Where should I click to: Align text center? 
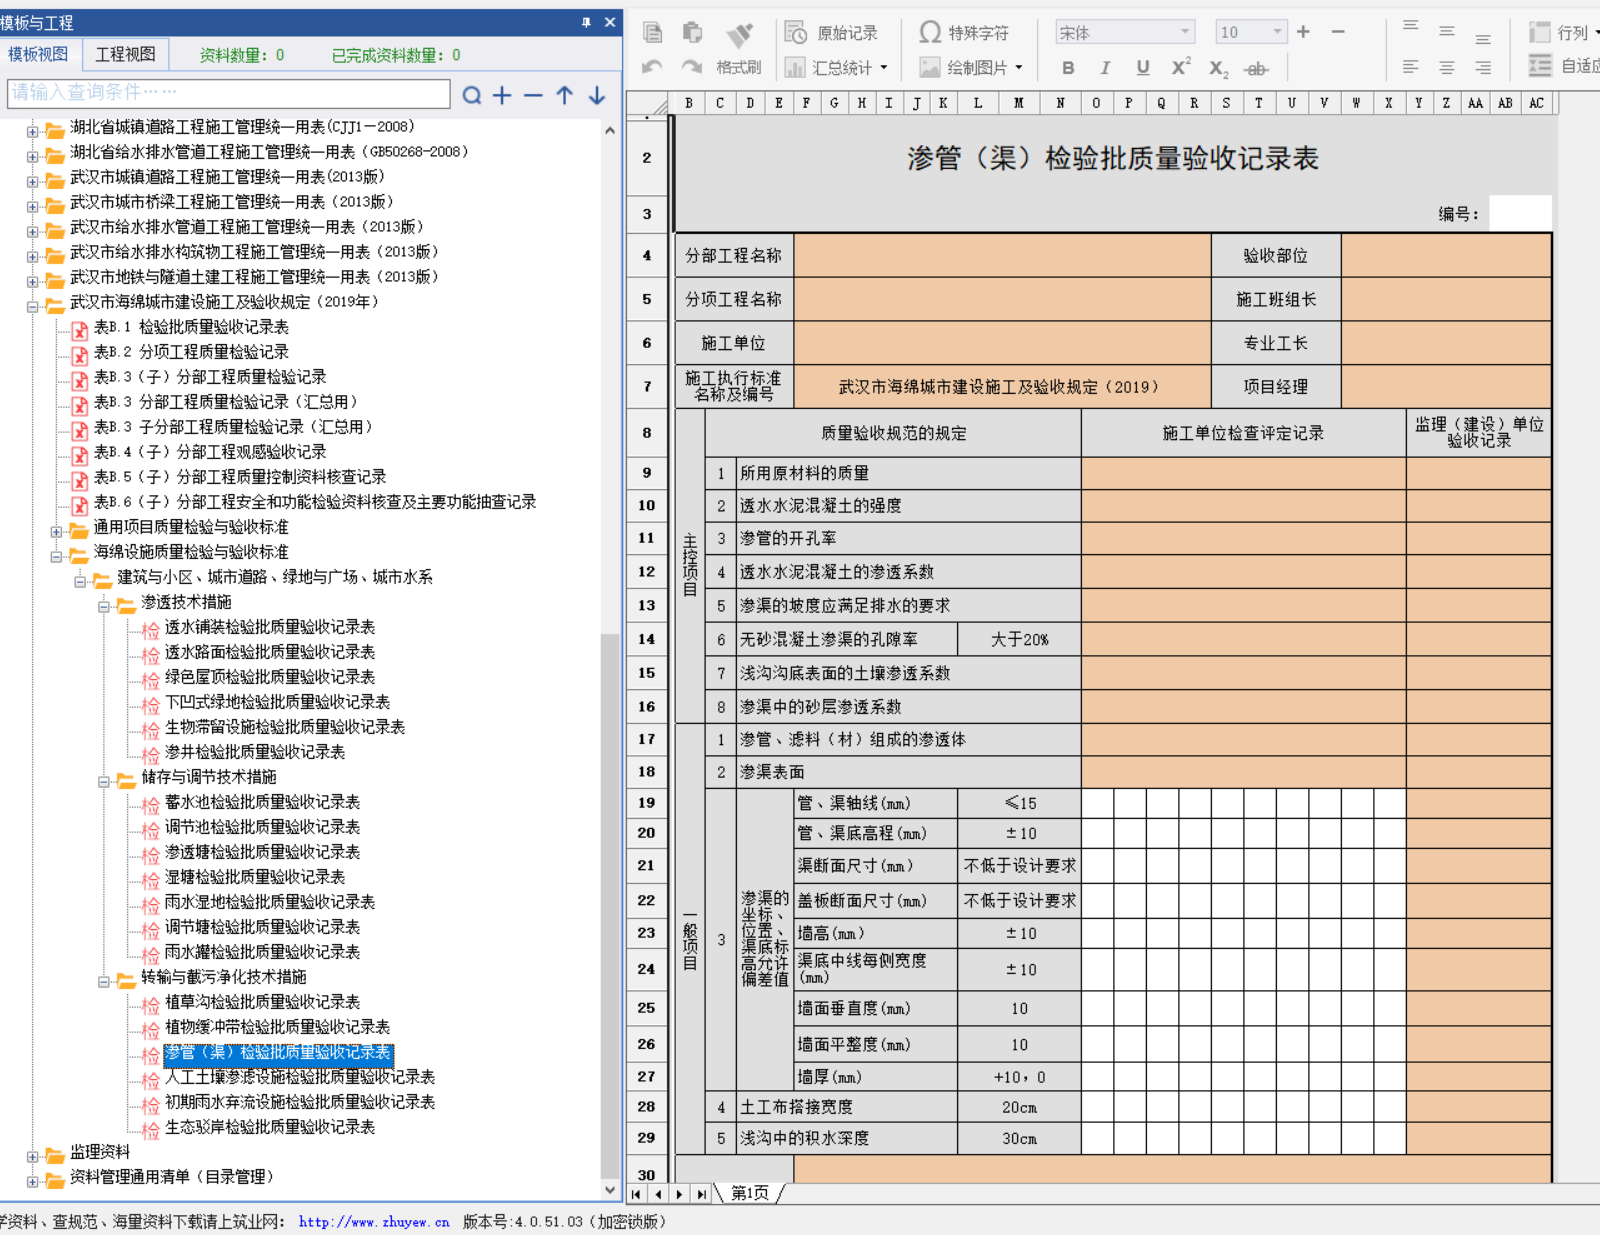(1447, 67)
